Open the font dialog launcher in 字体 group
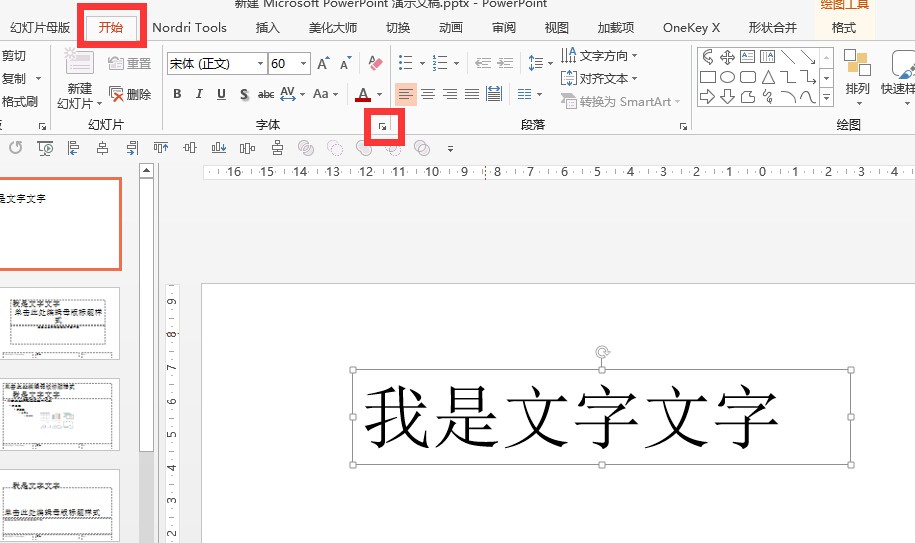Image resolution: width=915 pixels, height=543 pixels. 381,127
